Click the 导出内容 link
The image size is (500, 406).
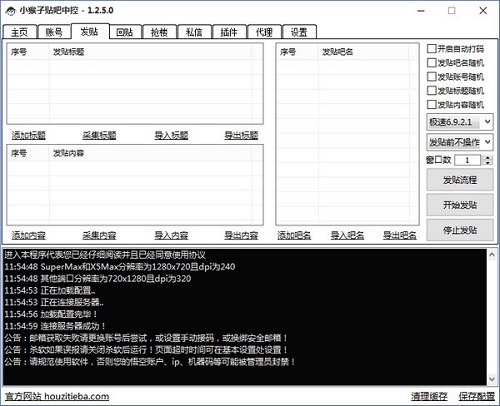(241, 236)
